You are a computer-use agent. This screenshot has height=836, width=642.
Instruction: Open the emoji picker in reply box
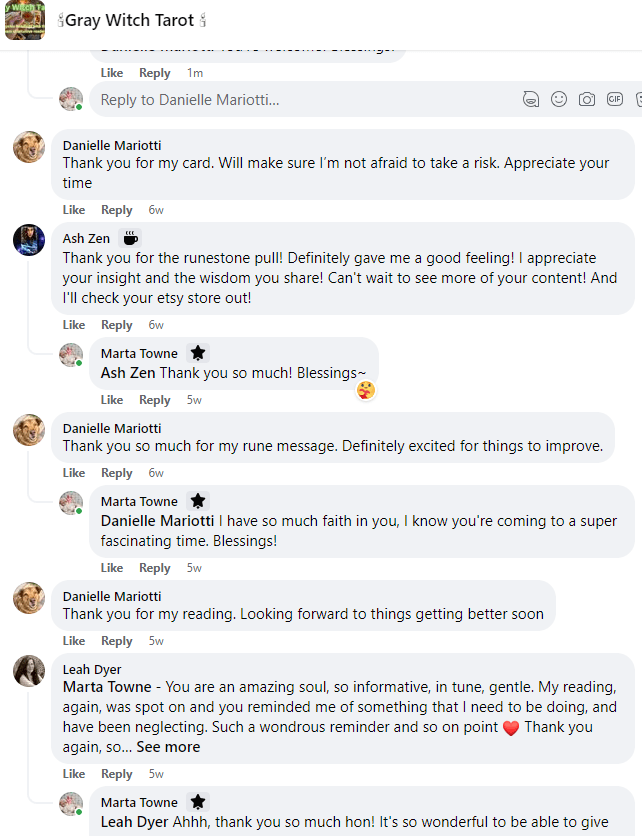[559, 99]
